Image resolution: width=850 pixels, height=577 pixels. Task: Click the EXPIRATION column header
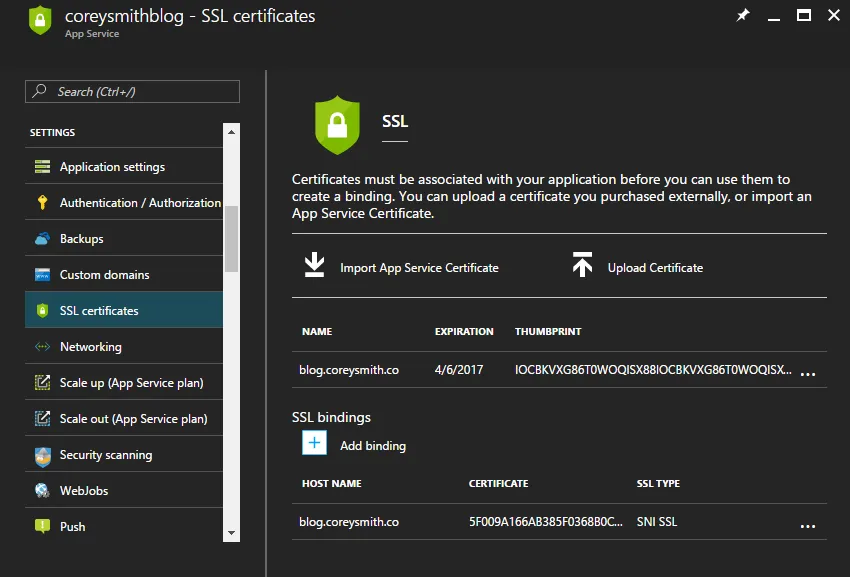click(464, 331)
